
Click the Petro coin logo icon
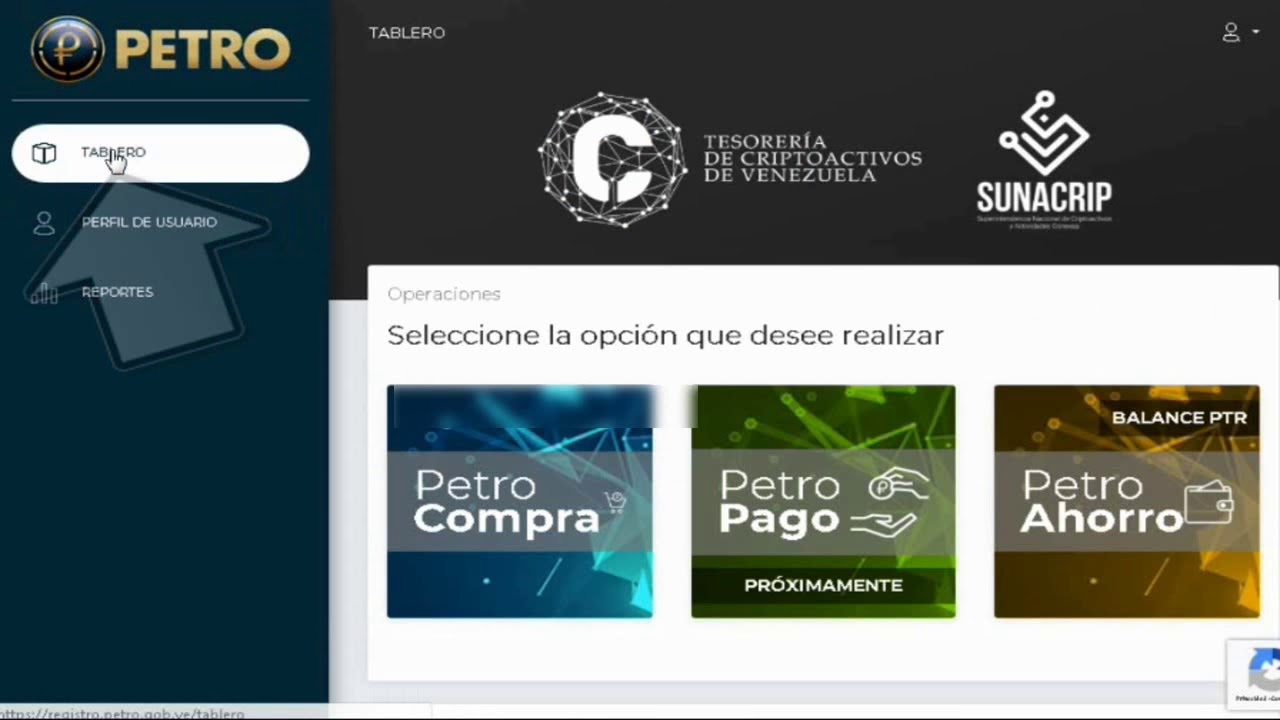(x=67, y=48)
